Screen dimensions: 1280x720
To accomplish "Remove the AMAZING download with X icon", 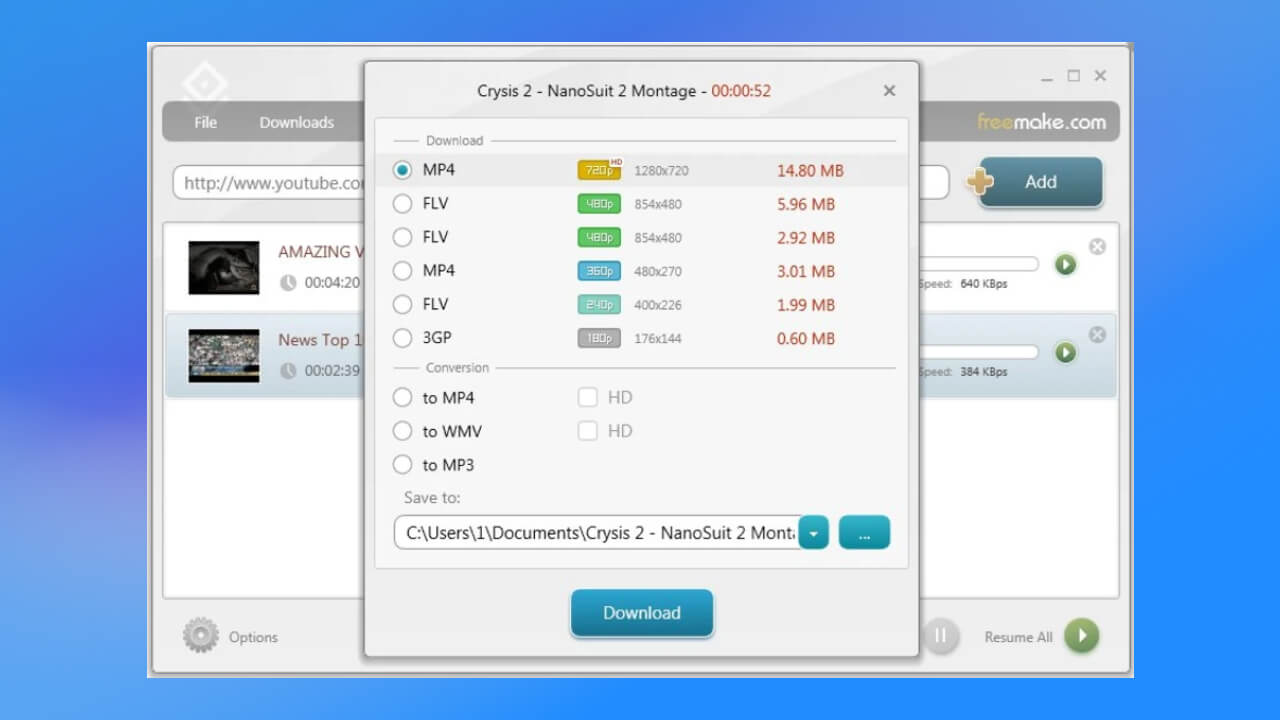I will click(x=1097, y=246).
